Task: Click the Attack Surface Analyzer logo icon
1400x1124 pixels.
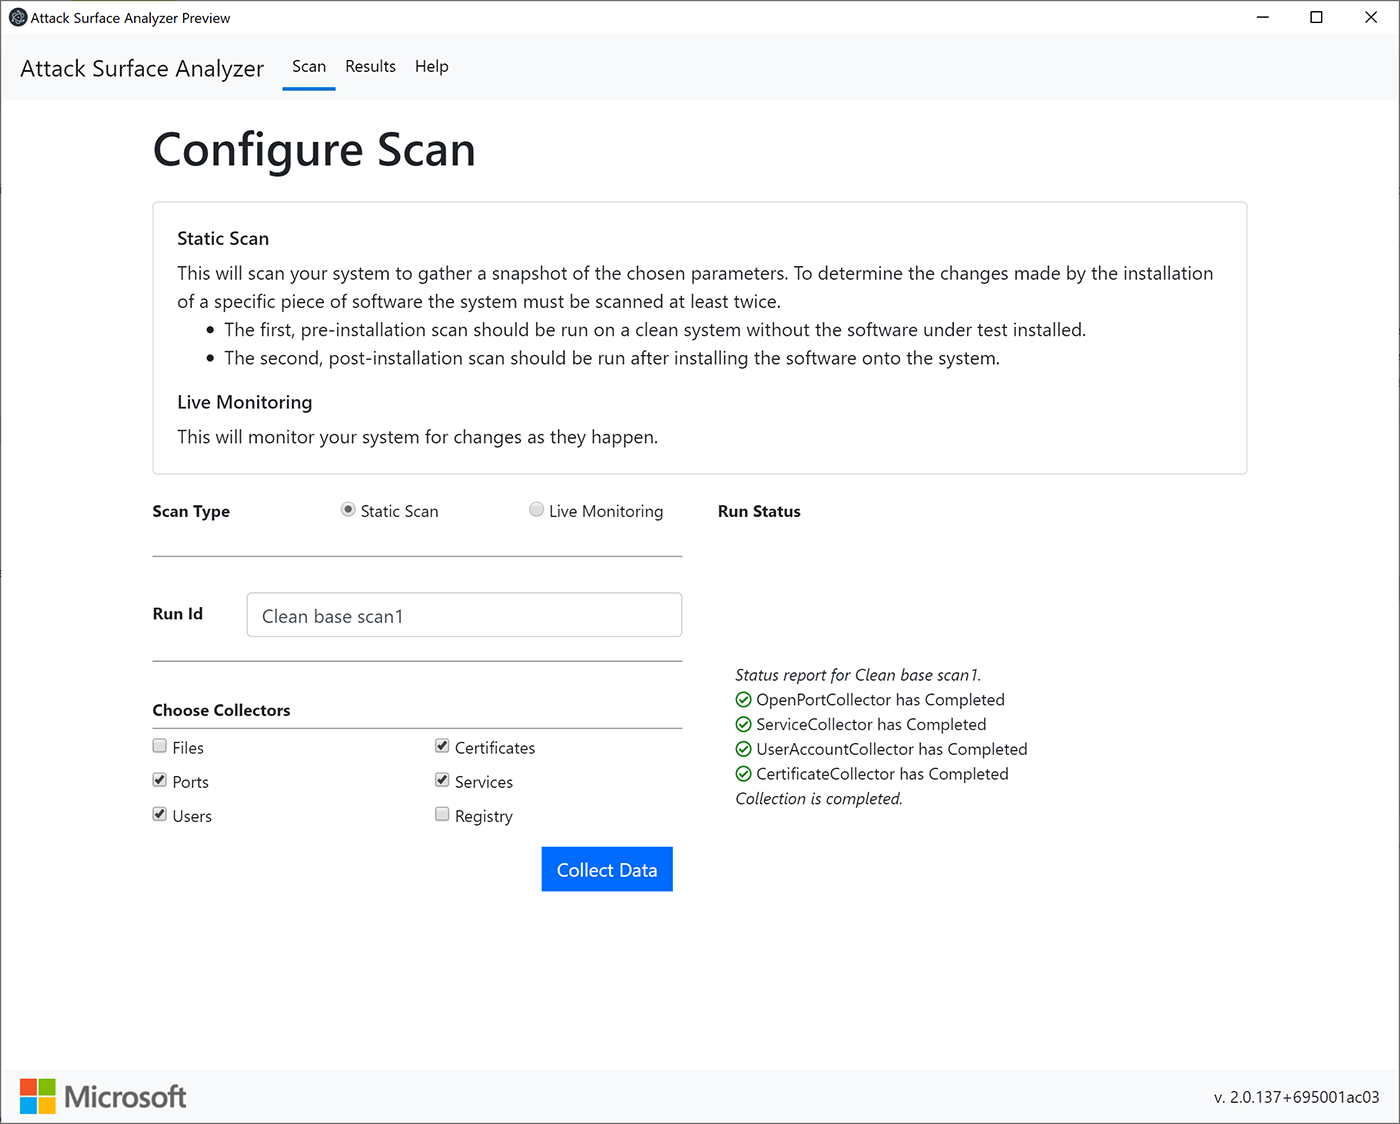Action: tap(17, 17)
